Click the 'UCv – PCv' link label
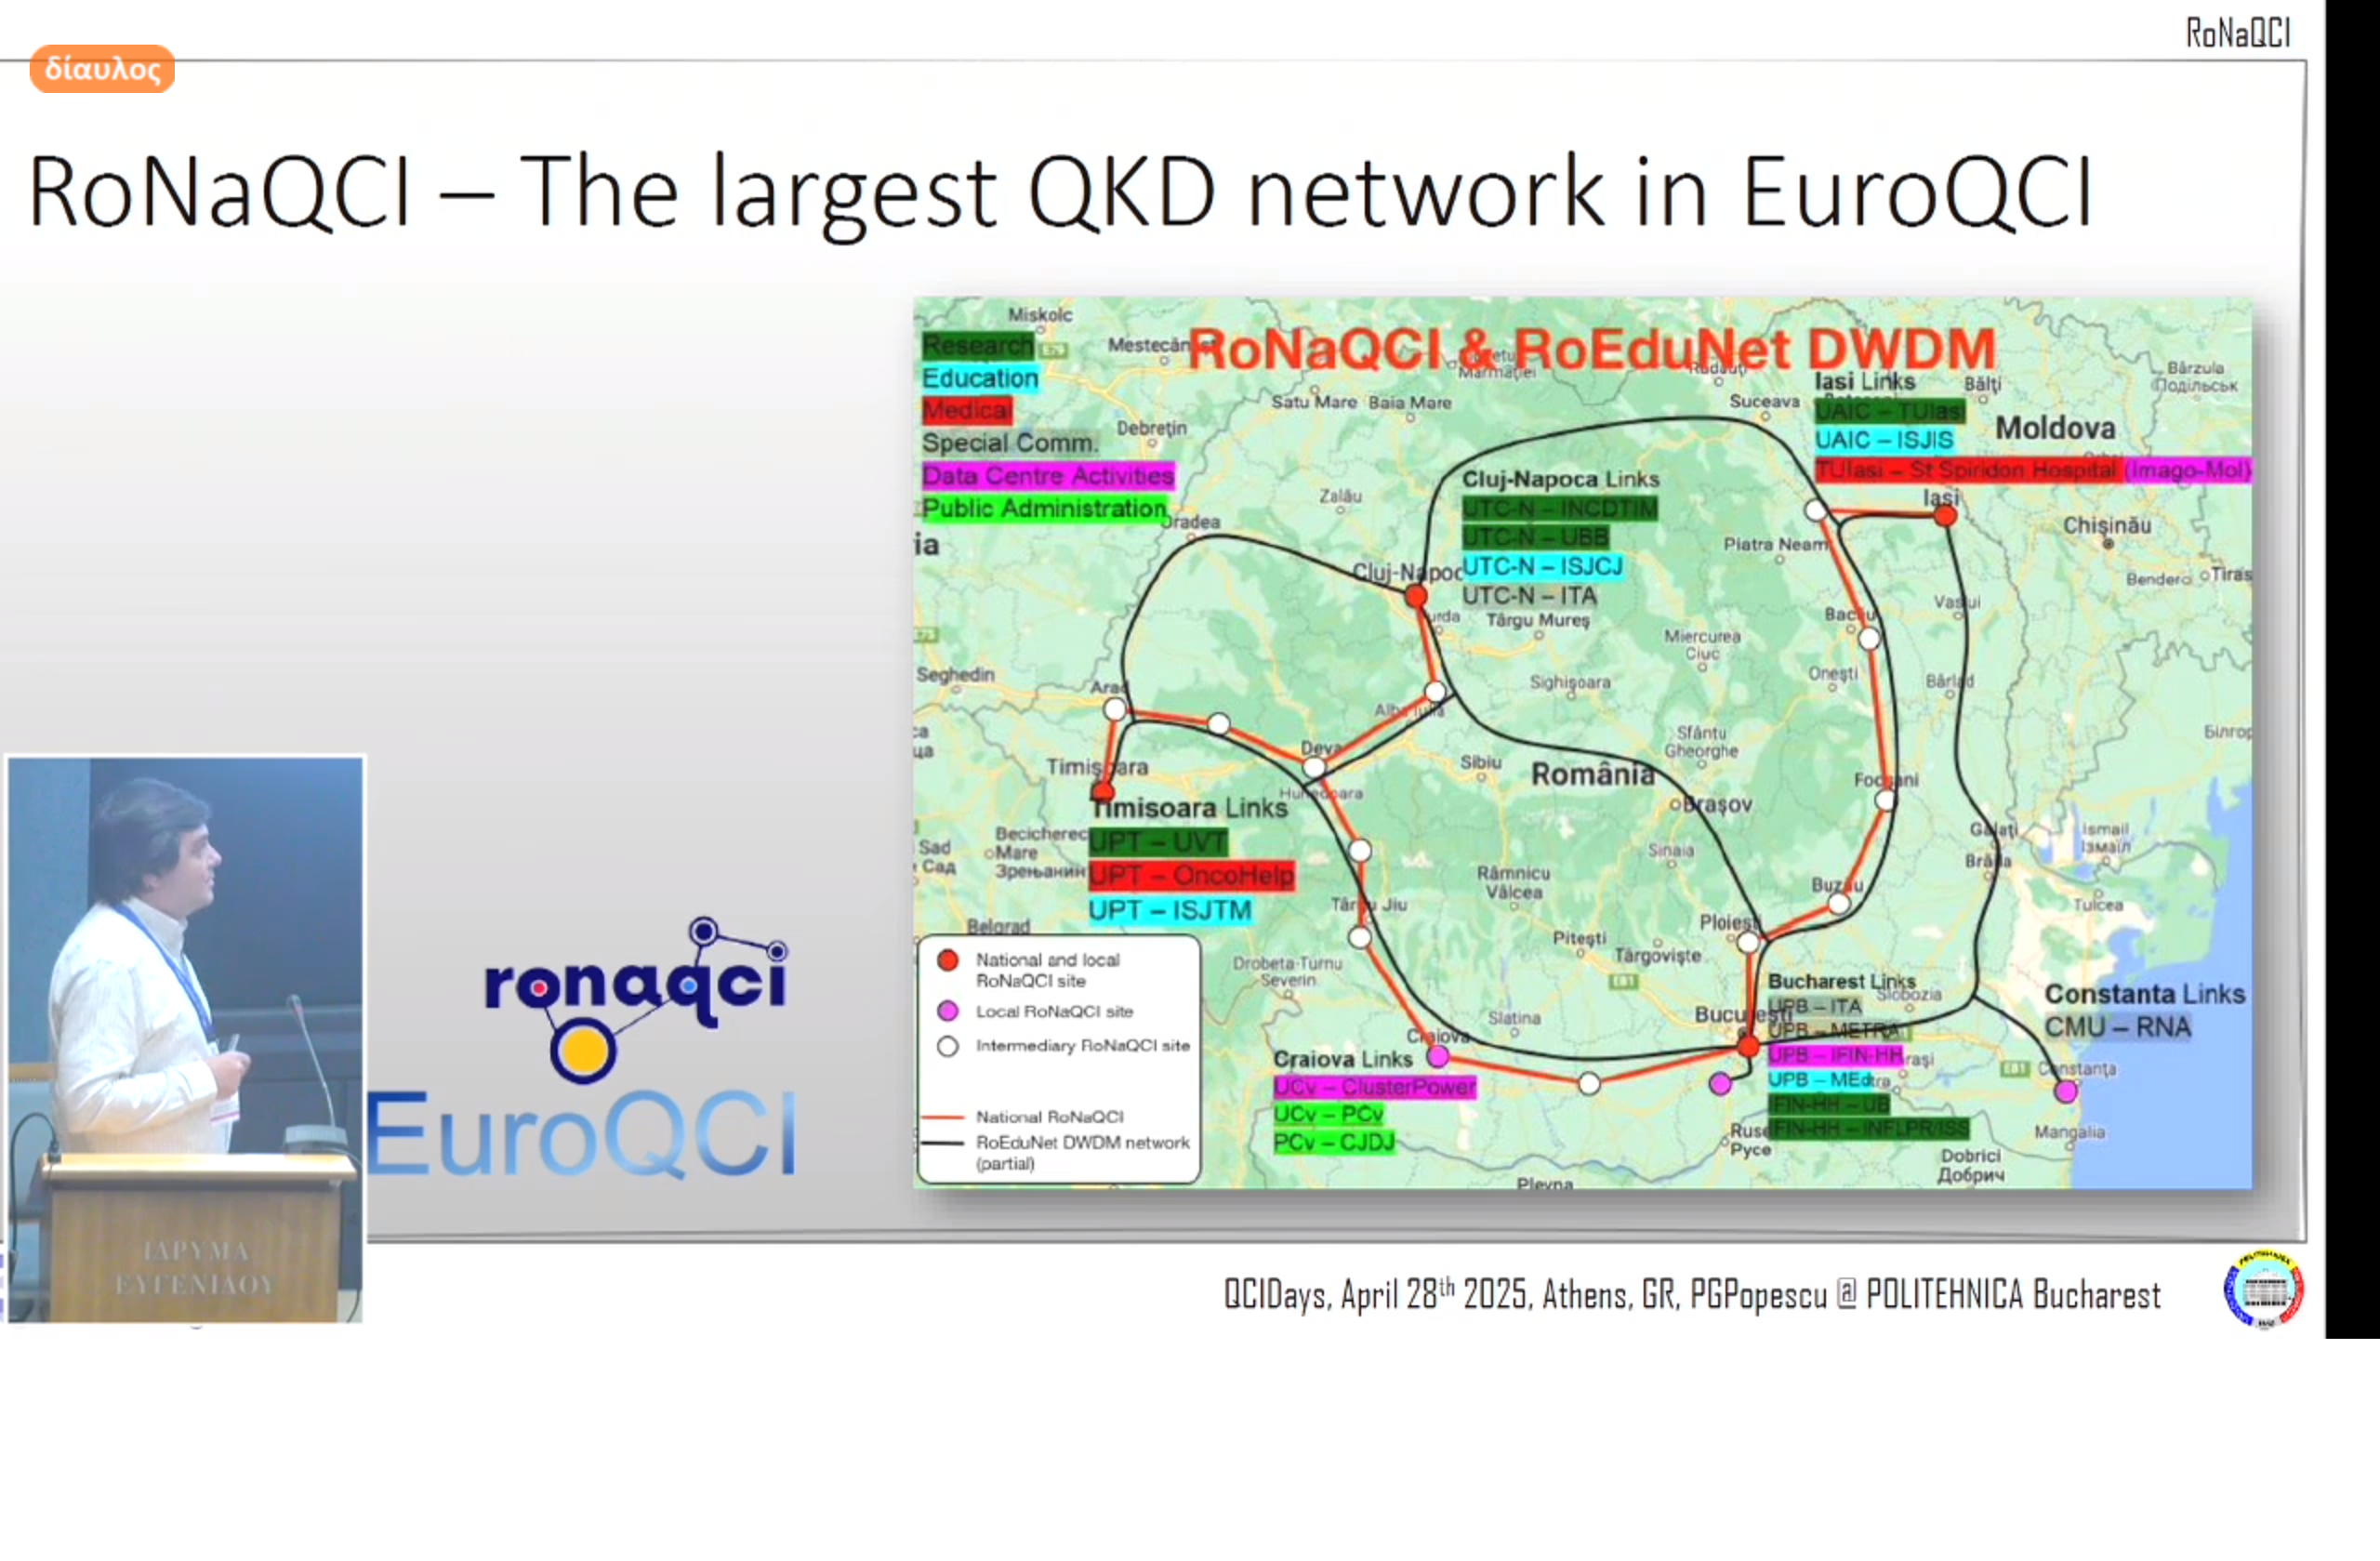2380x1561 pixels. (1328, 1114)
